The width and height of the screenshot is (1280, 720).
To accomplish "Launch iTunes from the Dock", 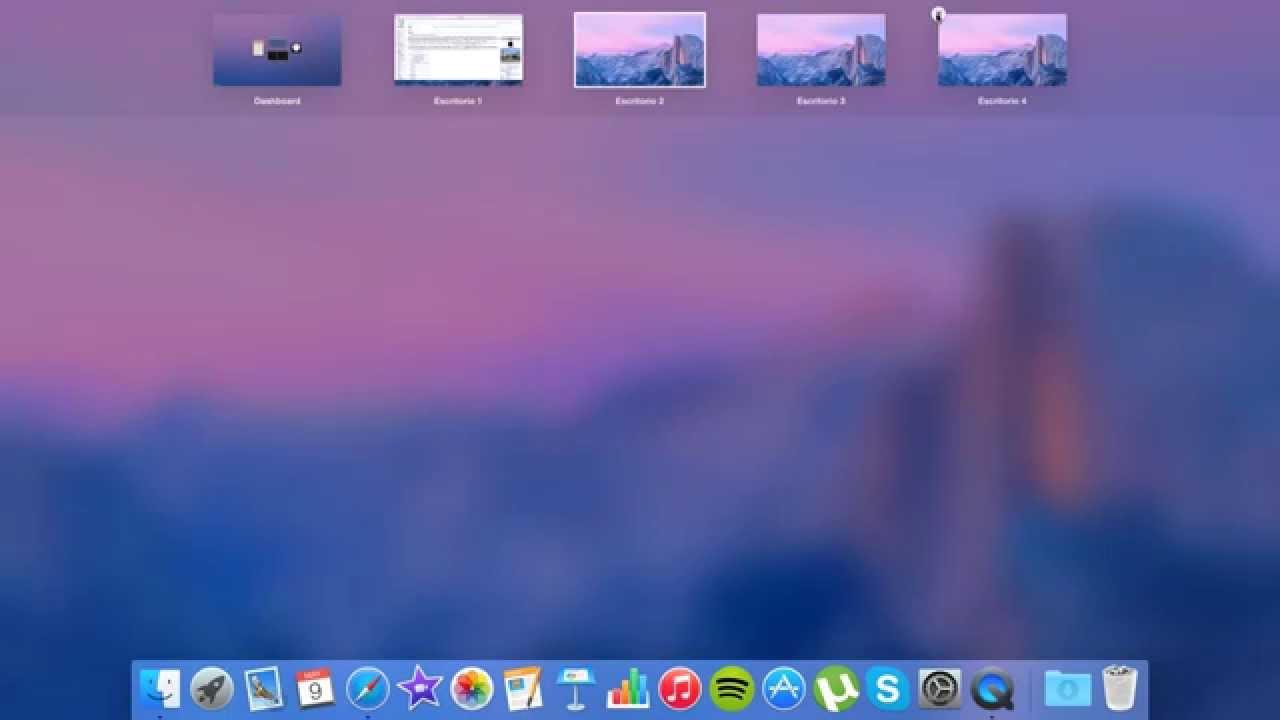I will [x=679, y=688].
